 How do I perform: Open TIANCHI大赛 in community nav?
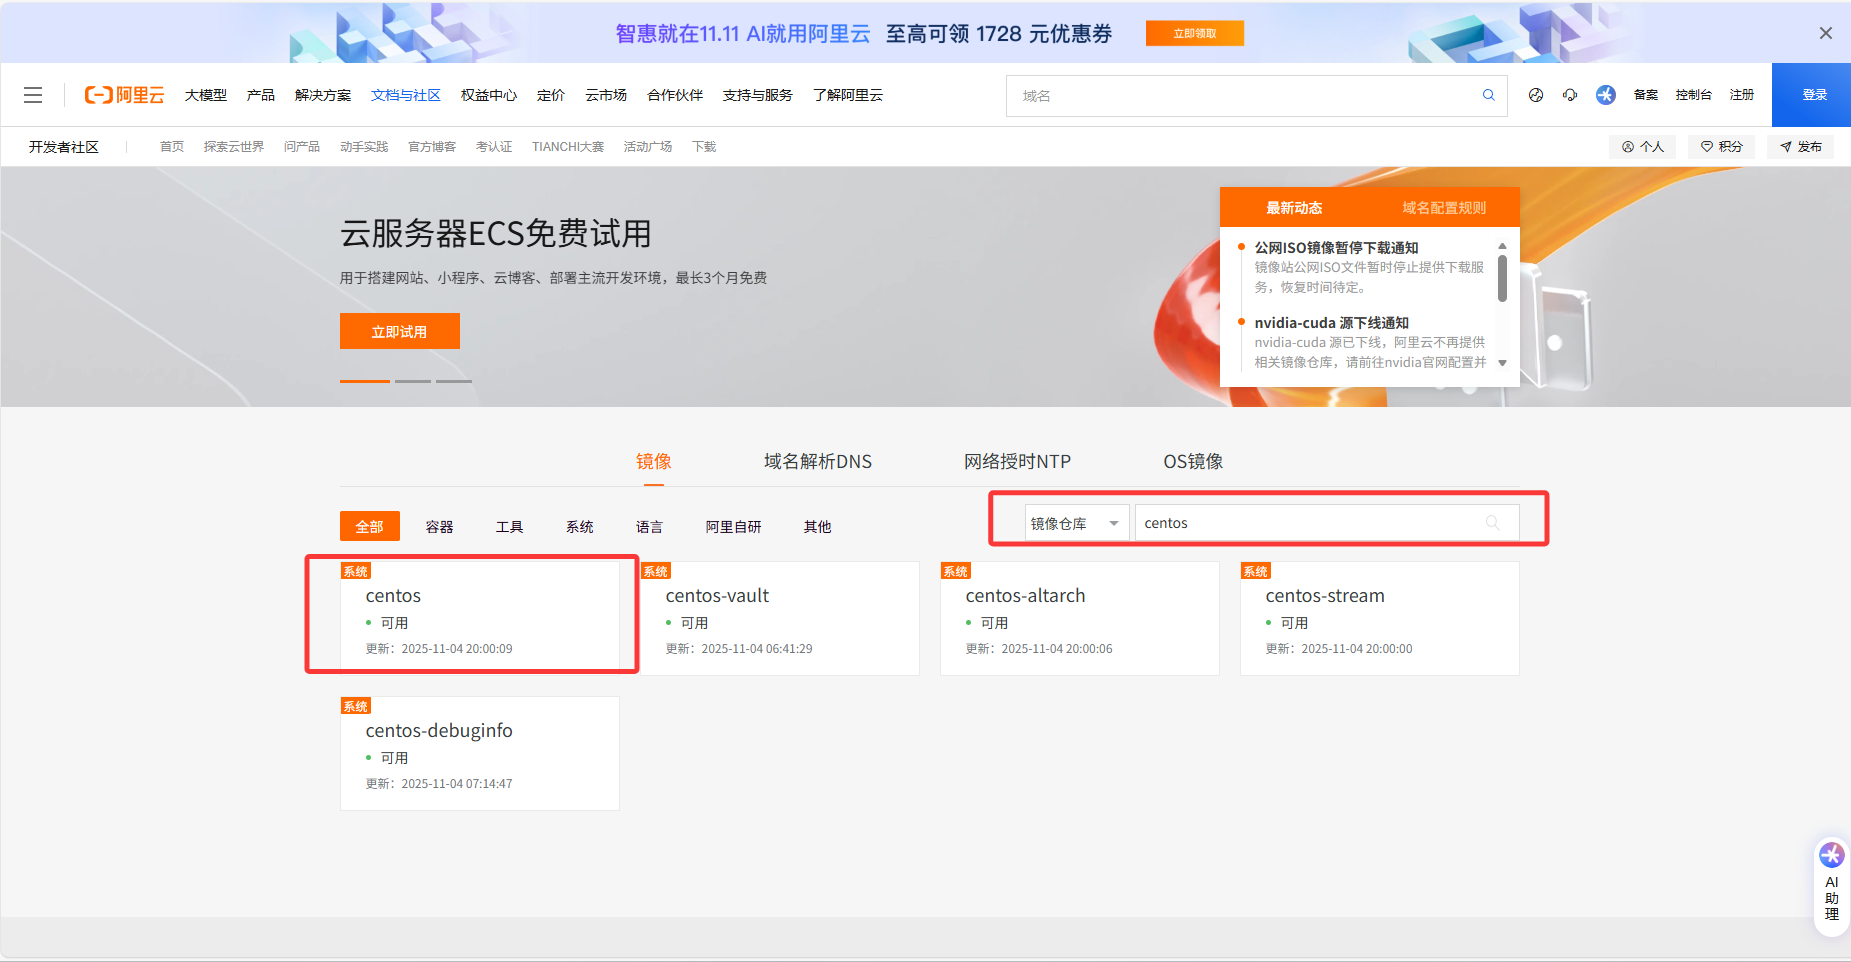tap(568, 147)
